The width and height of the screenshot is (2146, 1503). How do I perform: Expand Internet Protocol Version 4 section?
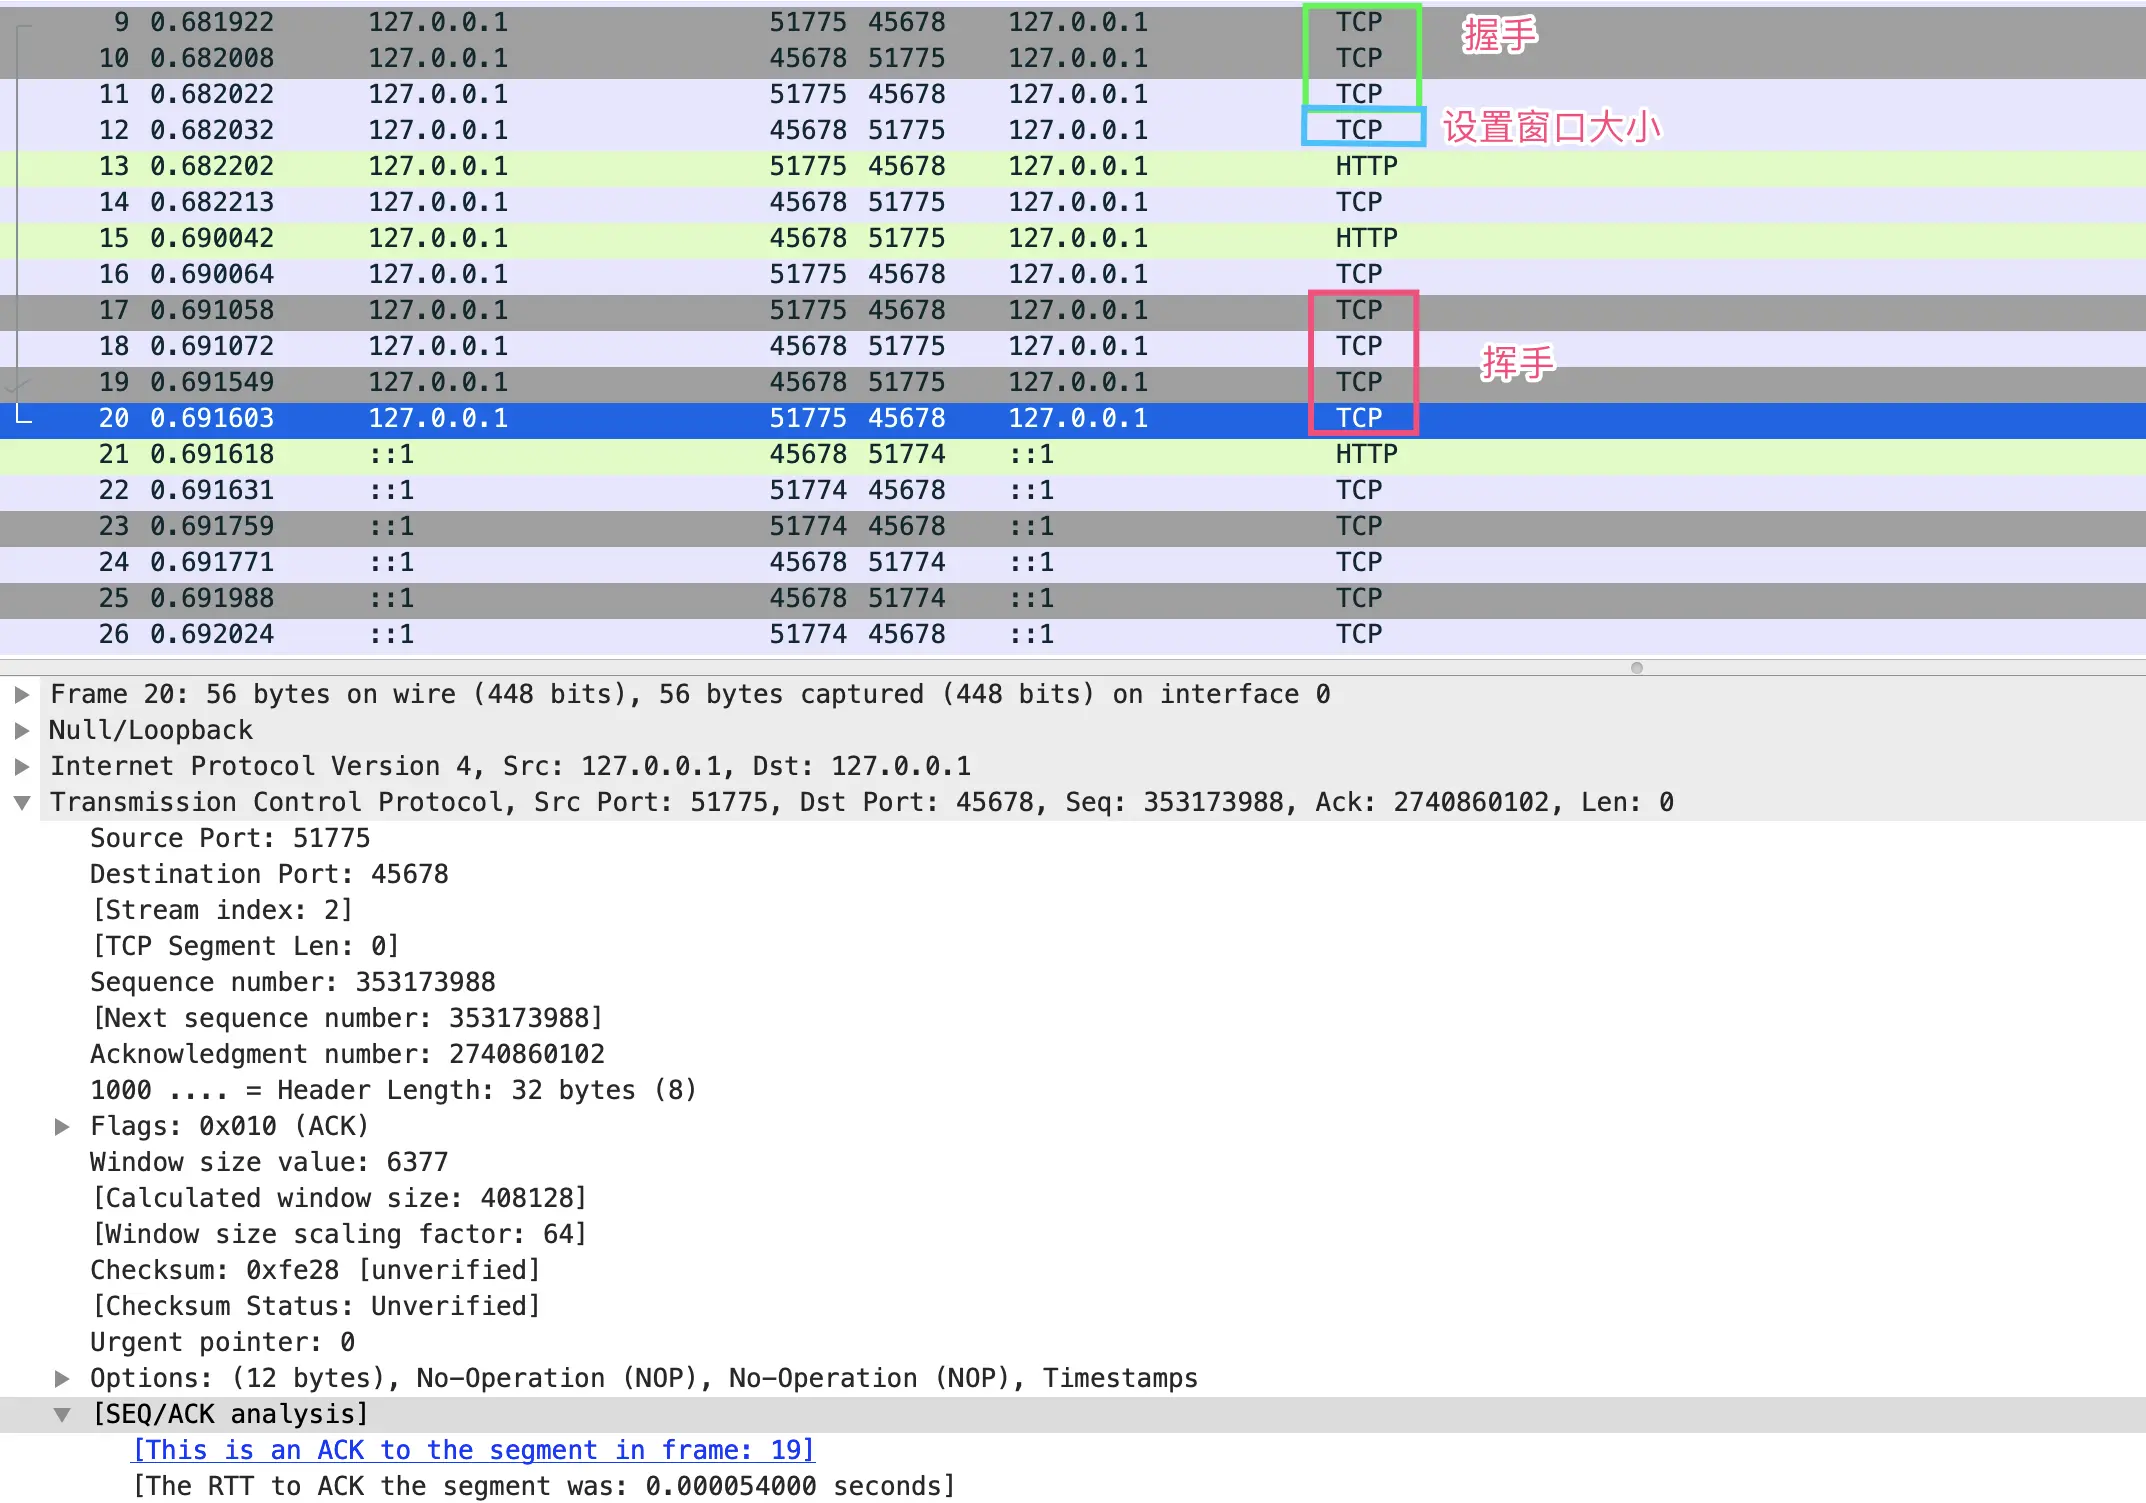pos(21,766)
